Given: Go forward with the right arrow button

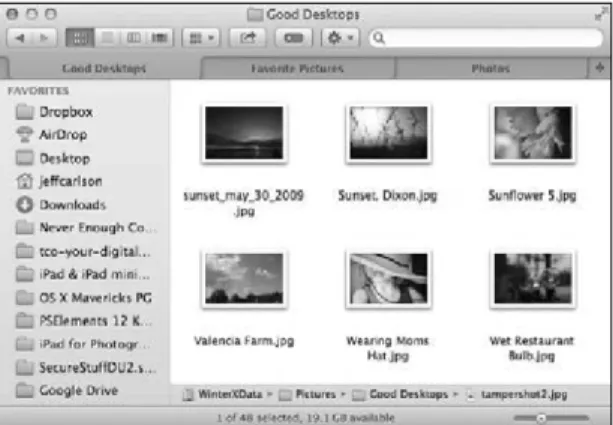Looking at the screenshot, I should (45, 38).
